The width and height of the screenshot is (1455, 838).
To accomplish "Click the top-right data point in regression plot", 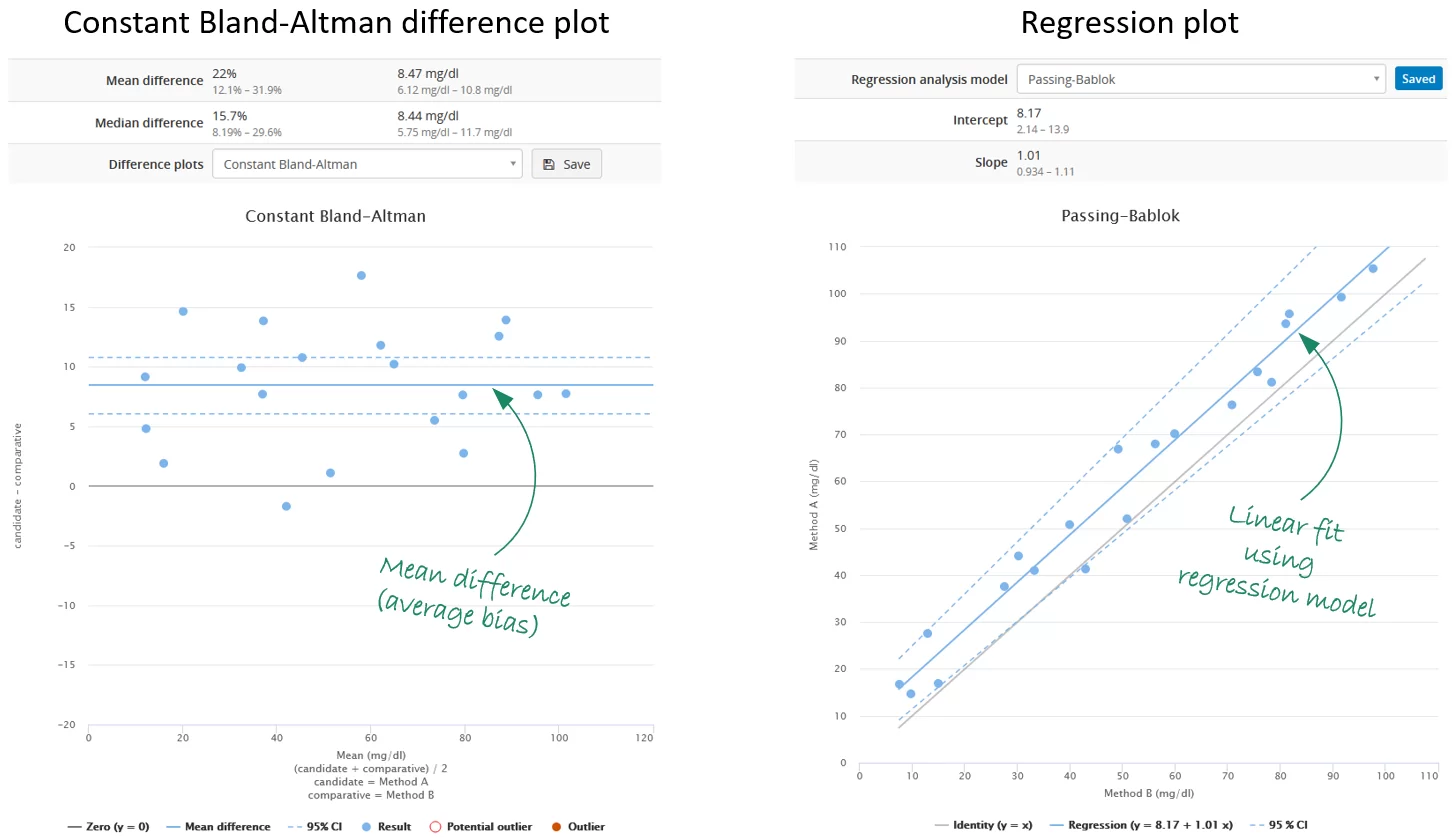I will point(1373,268).
